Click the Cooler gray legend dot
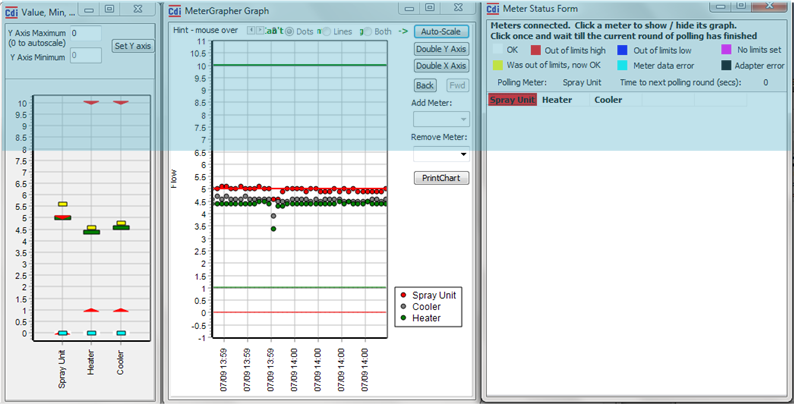The height and width of the screenshot is (404, 795). [404, 307]
